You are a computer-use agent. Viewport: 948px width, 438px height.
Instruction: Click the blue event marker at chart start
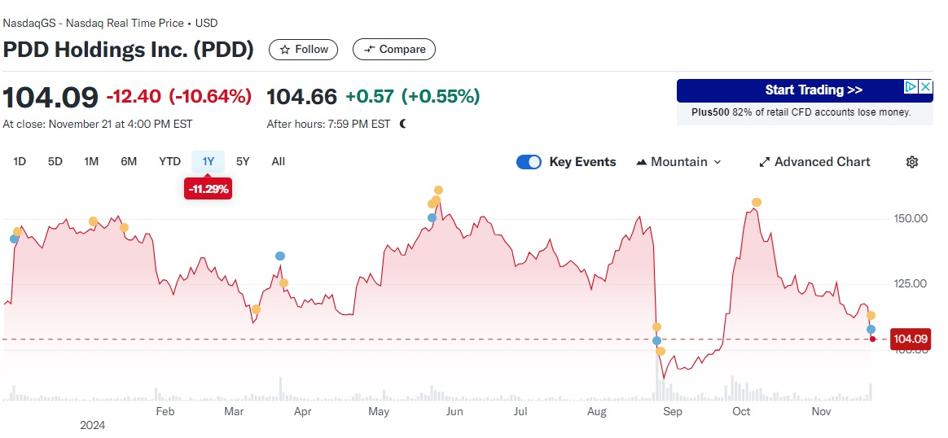click(14, 239)
